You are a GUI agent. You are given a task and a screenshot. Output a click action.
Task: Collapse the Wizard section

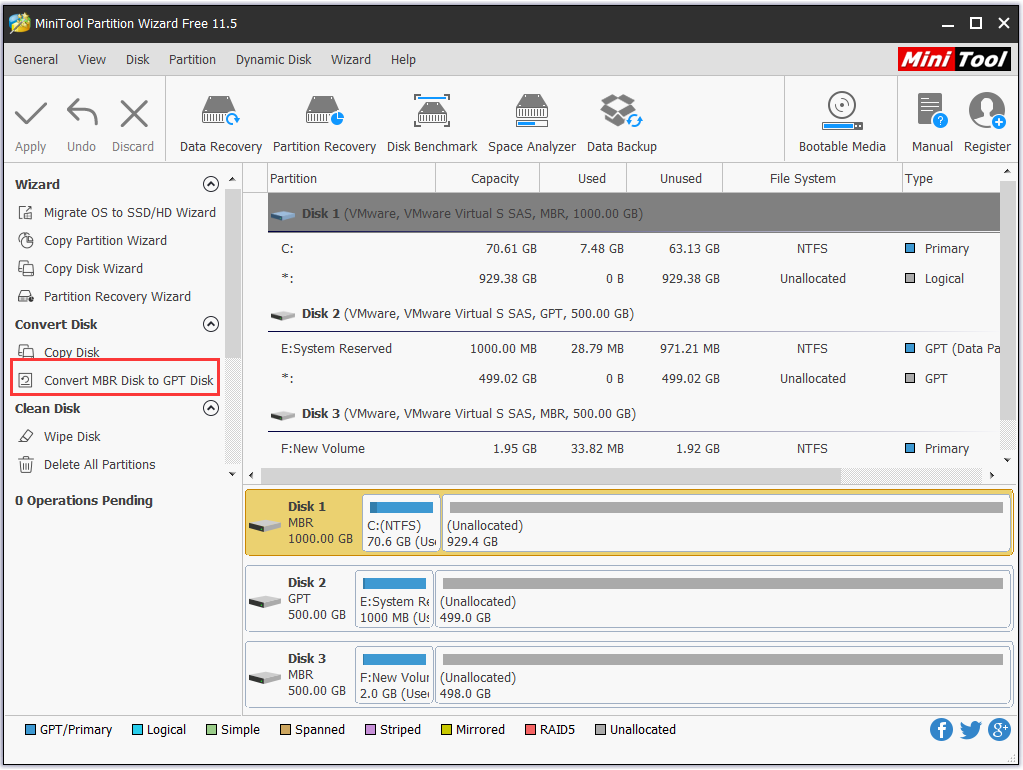(x=211, y=185)
